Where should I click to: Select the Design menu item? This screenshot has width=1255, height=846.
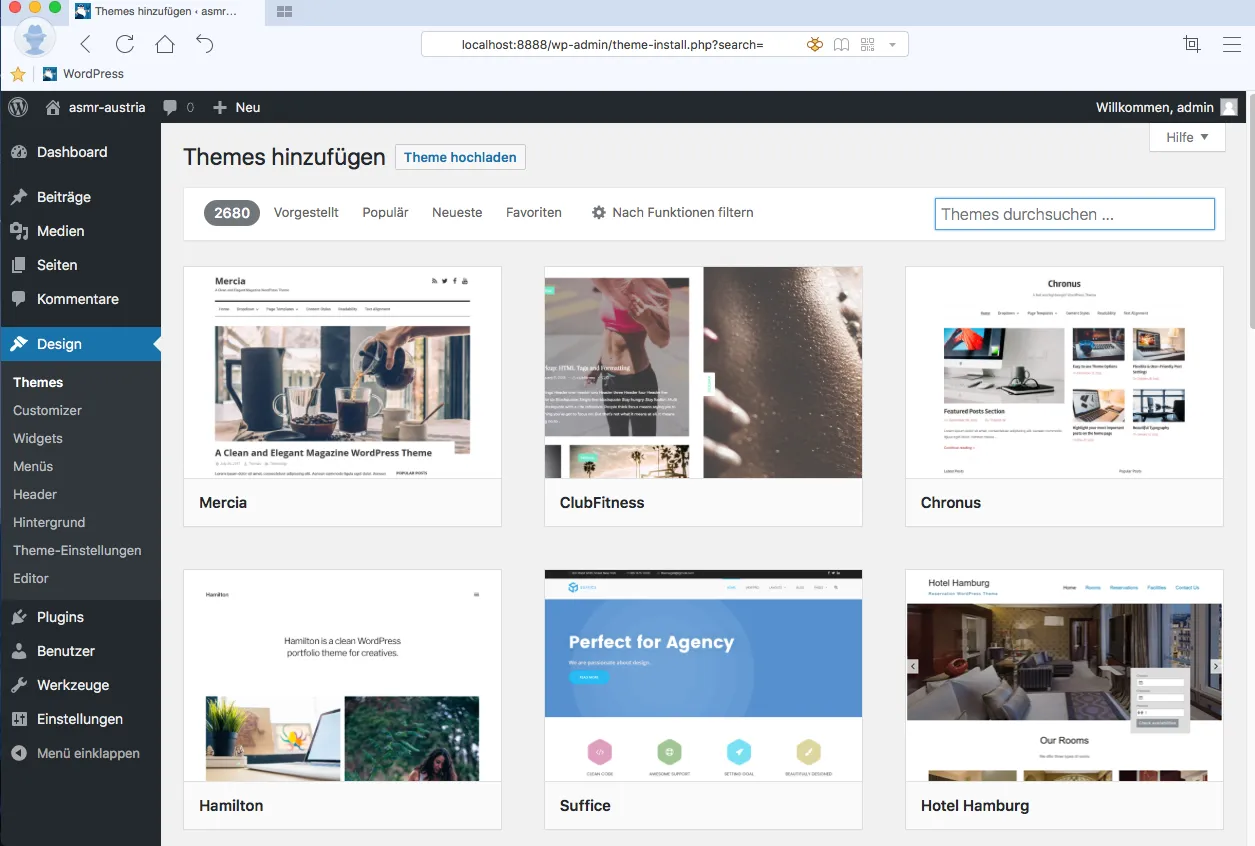pyautogui.click(x=80, y=344)
